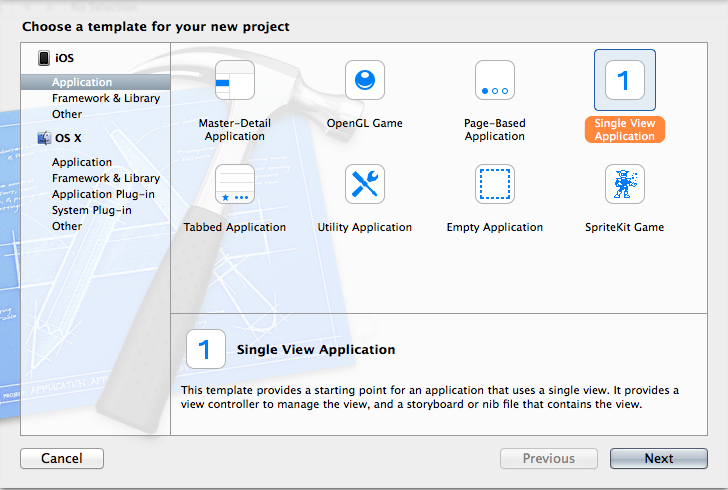
Task: Select the Master-Detail Application template icon
Action: pos(235,80)
